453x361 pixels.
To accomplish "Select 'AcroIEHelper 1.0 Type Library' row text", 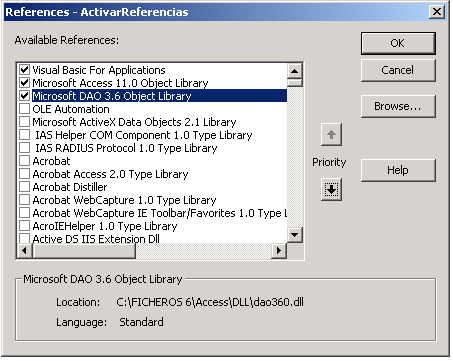I will coord(105,226).
